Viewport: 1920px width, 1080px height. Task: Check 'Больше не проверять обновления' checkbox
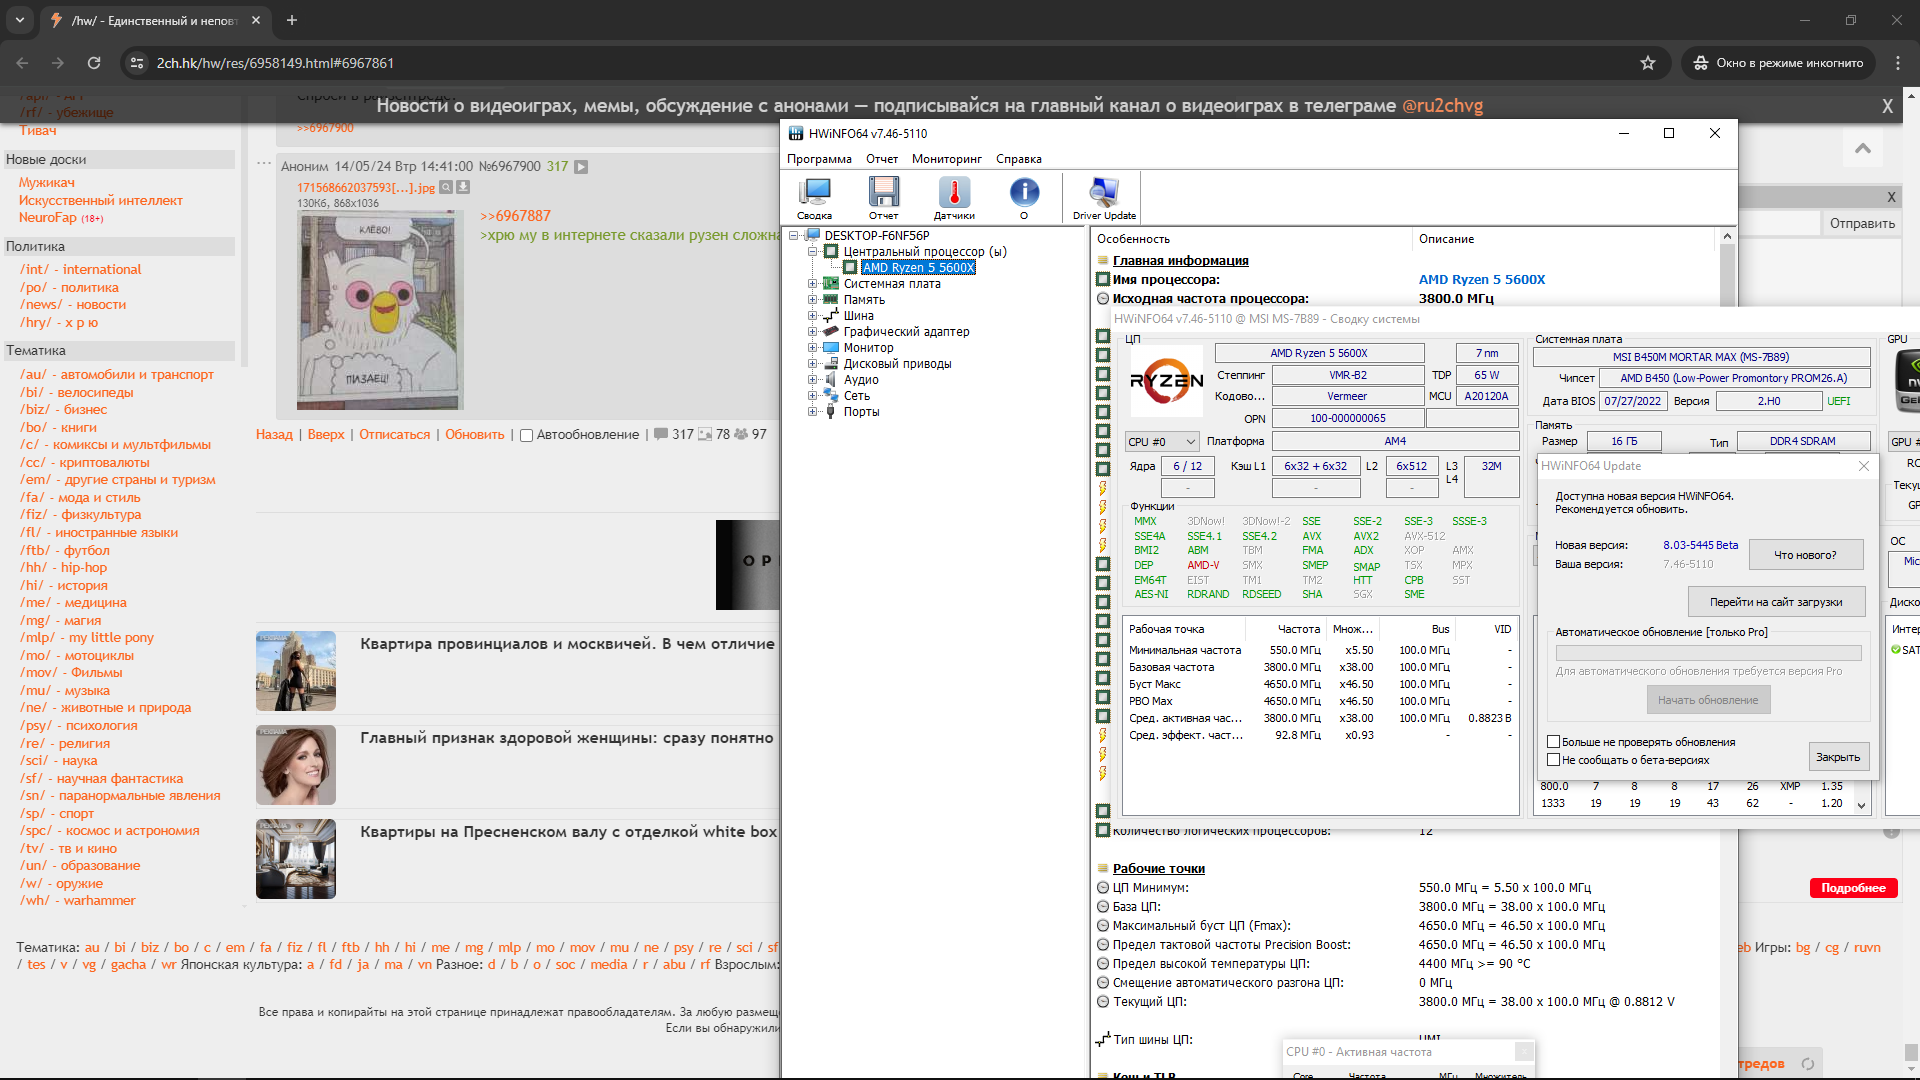(1554, 742)
